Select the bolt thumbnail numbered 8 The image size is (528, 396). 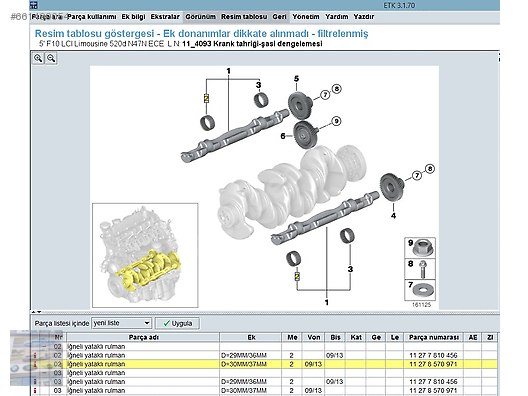[x=420, y=269]
